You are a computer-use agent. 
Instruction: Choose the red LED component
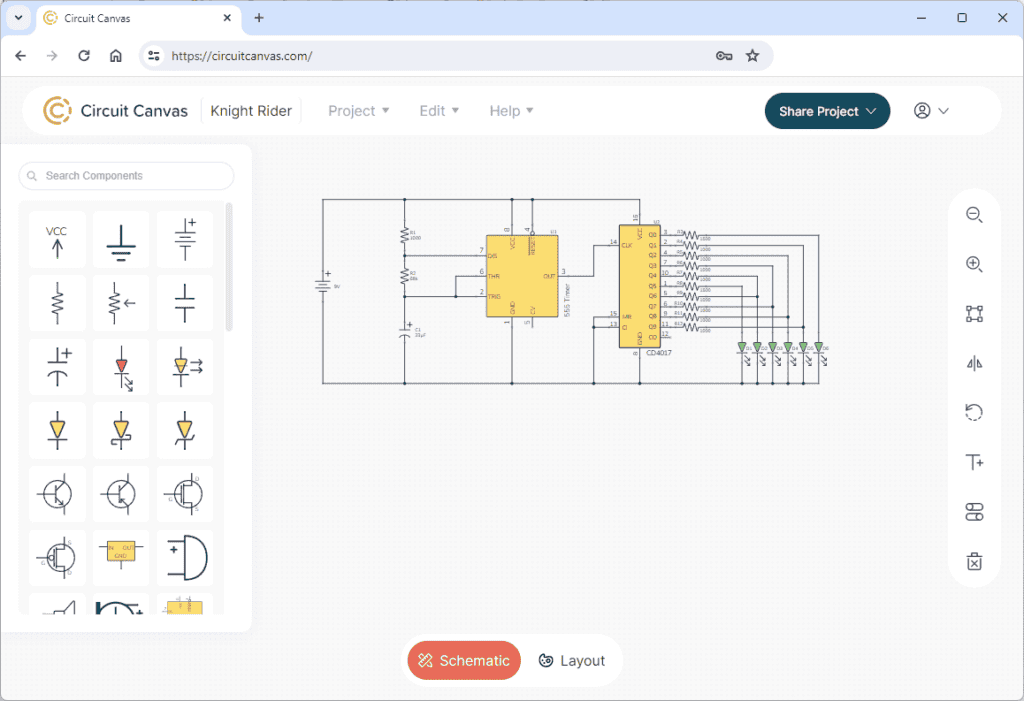pos(121,367)
